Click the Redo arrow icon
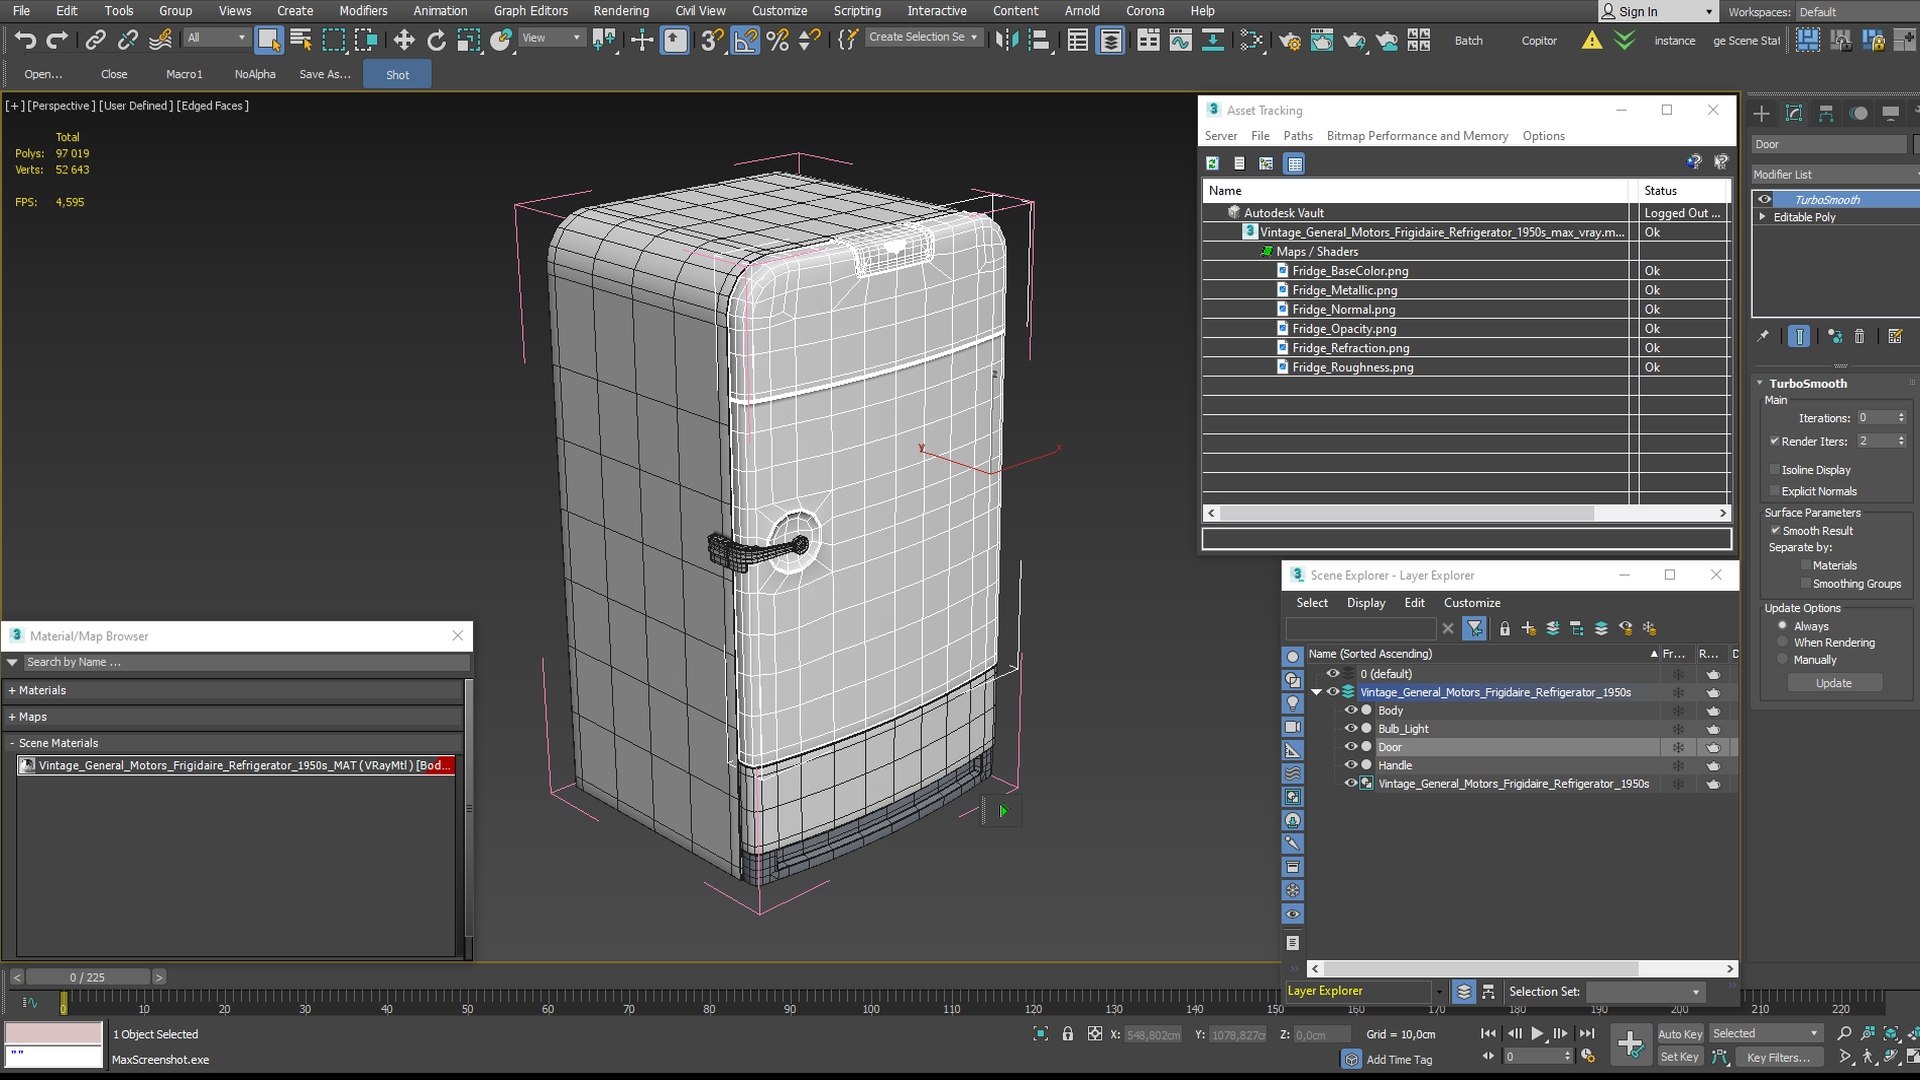Screen dimensions: 1920x1080 (x=57, y=40)
